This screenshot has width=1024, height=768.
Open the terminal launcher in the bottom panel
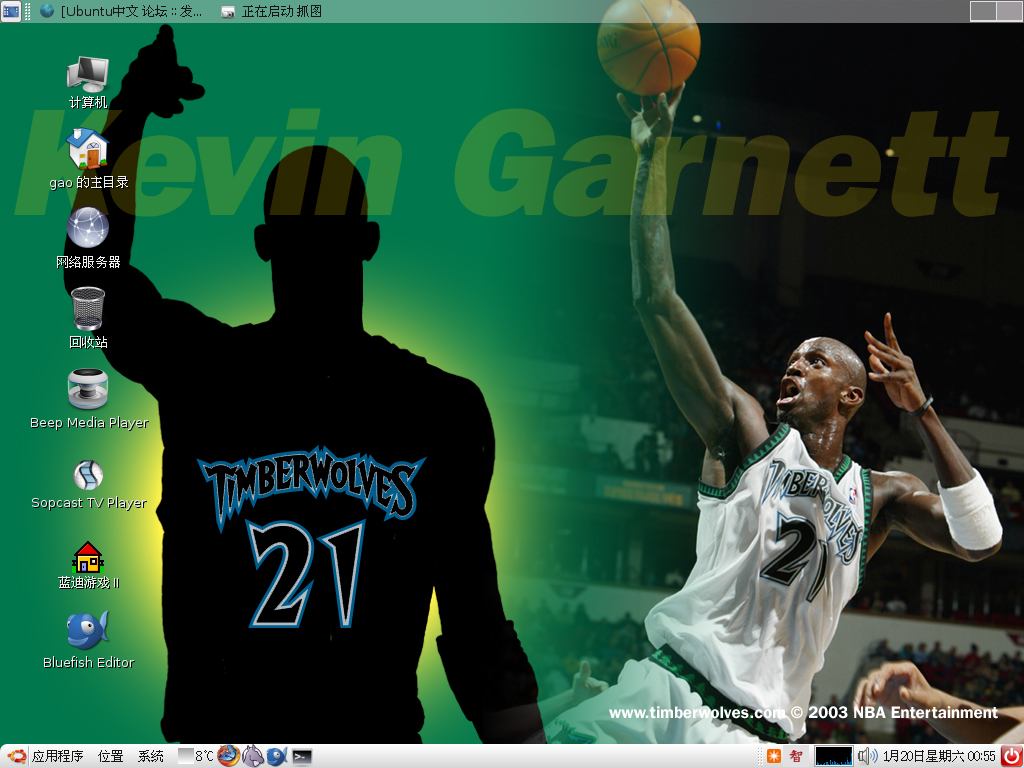tap(301, 756)
